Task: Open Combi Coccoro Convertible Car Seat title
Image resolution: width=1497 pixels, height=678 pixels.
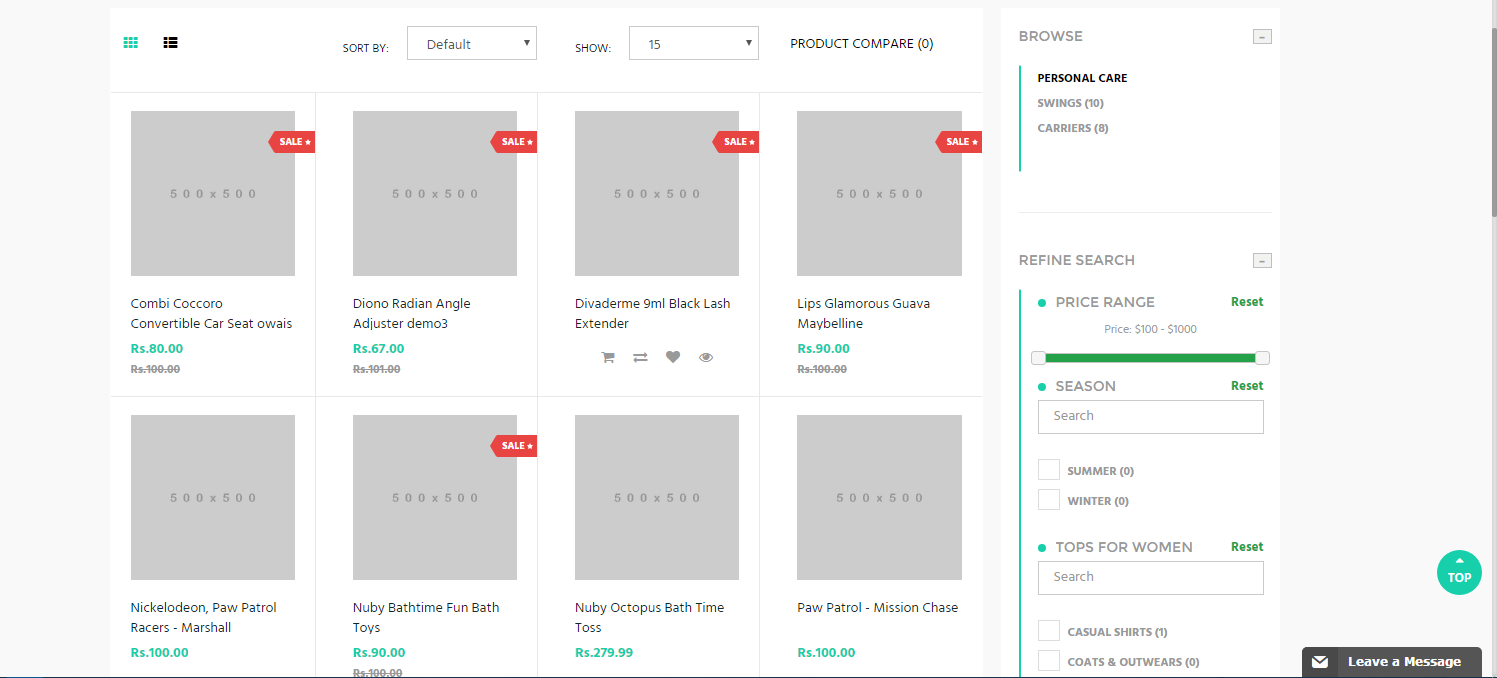Action: coord(212,313)
